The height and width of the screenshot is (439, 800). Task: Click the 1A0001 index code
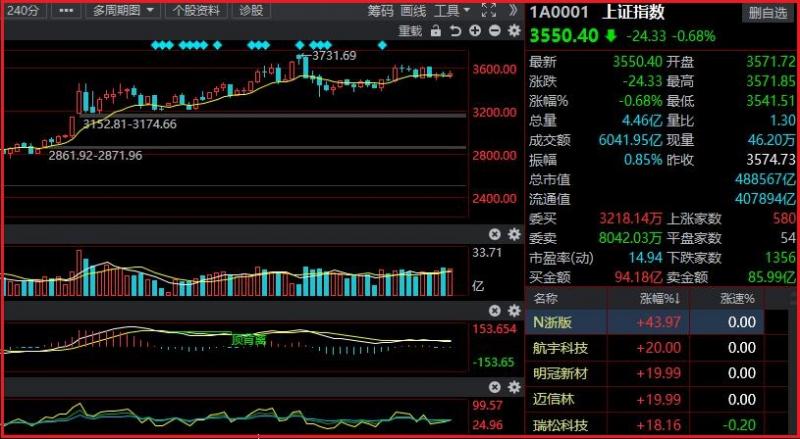tap(559, 12)
